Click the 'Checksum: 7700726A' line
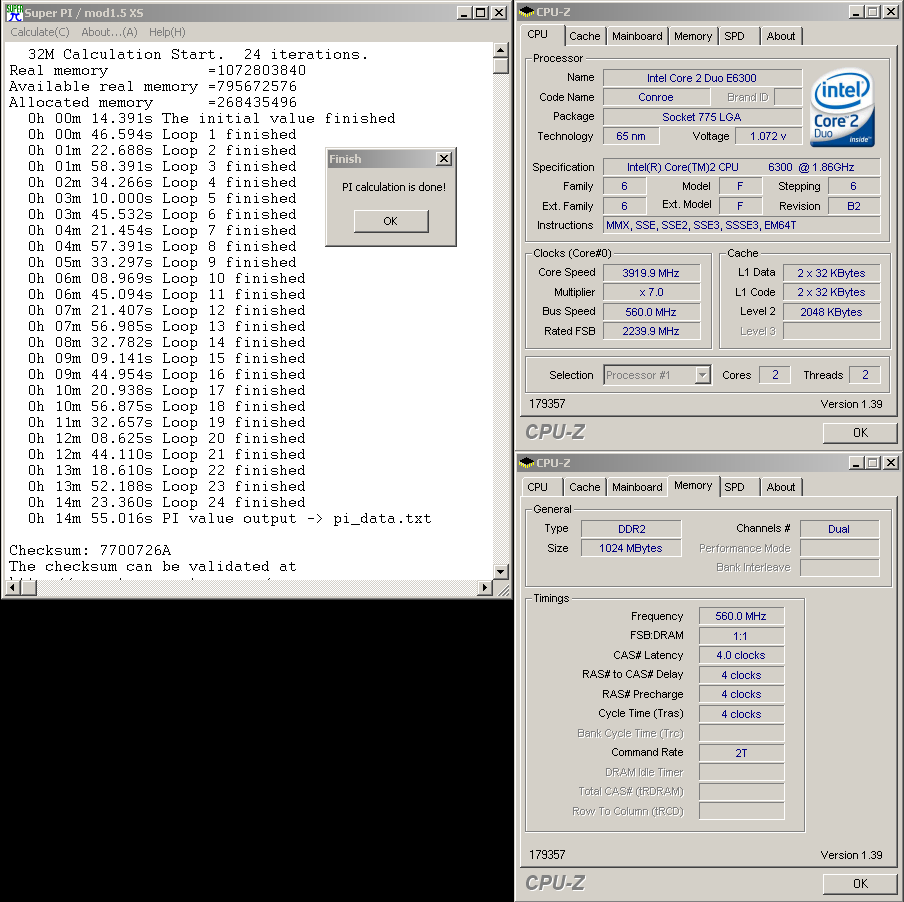 coord(90,550)
